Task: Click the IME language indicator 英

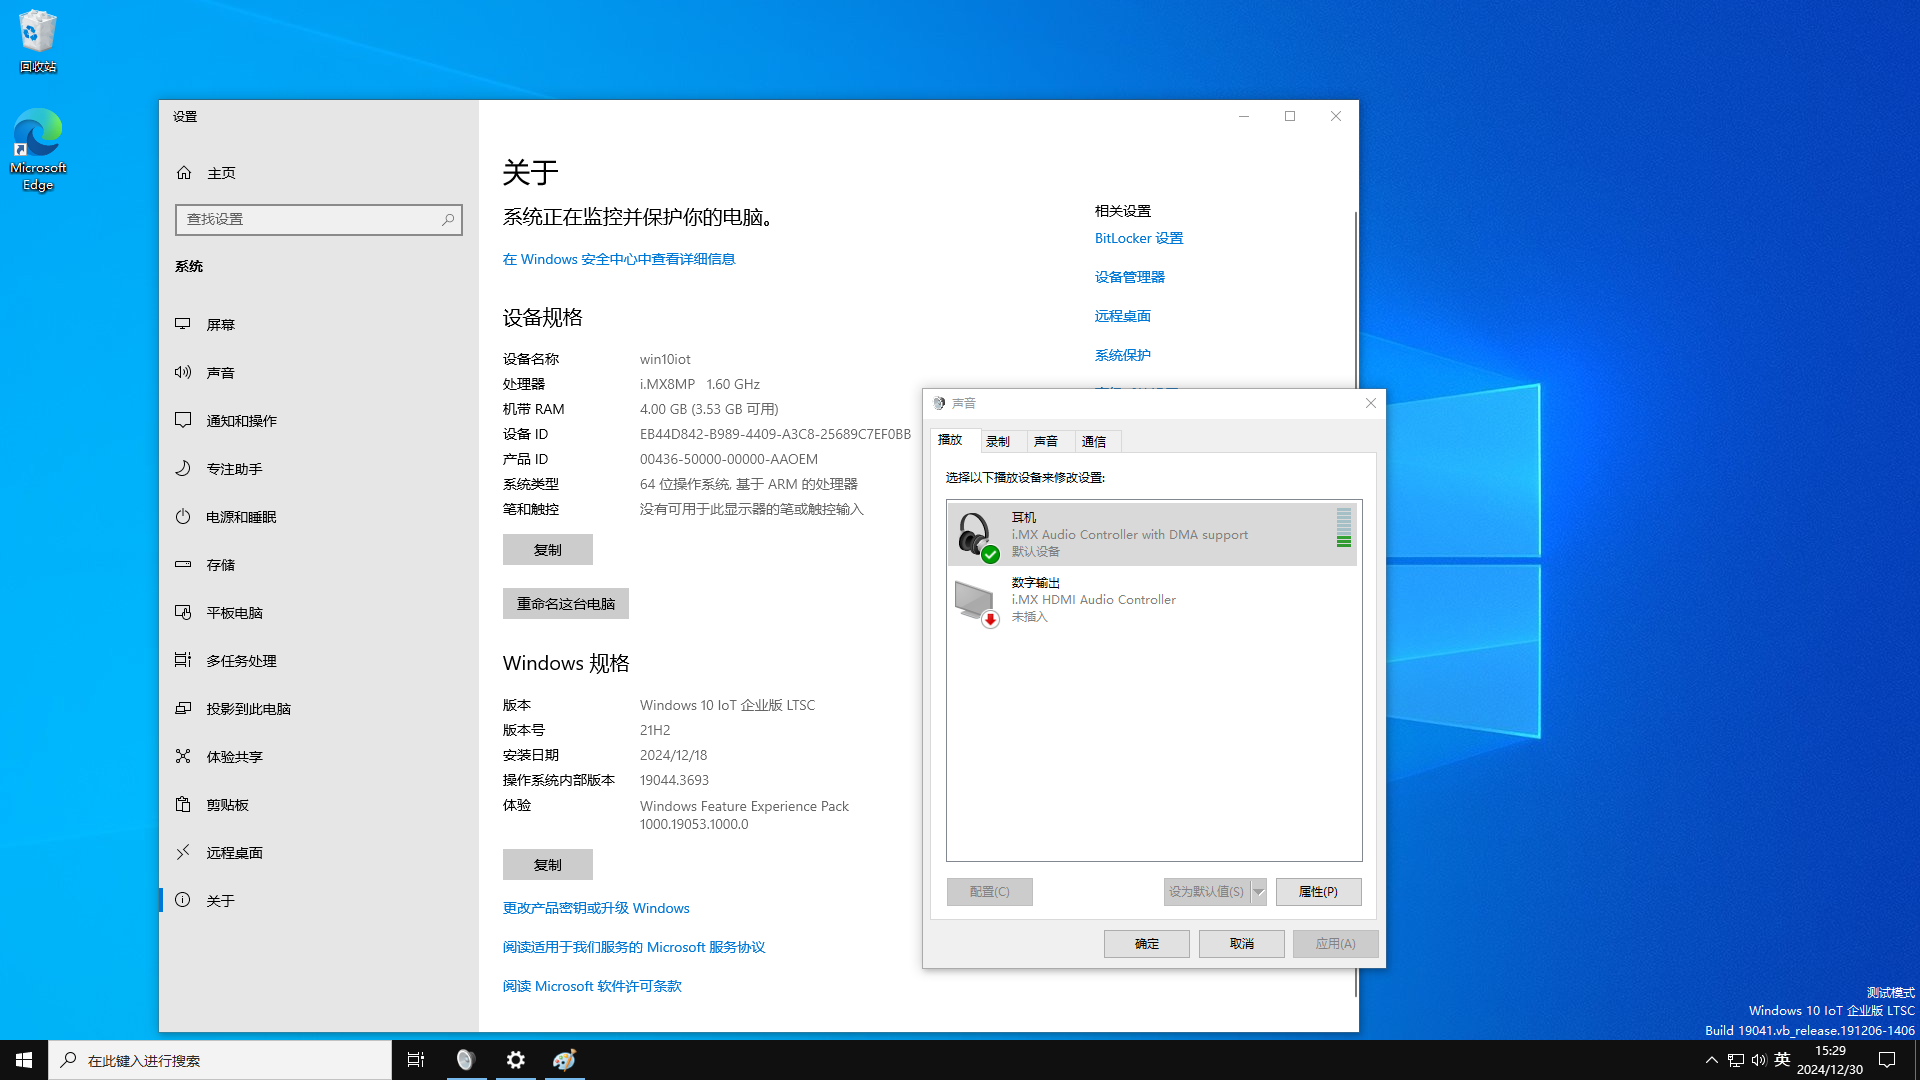Action: click(x=1782, y=1060)
